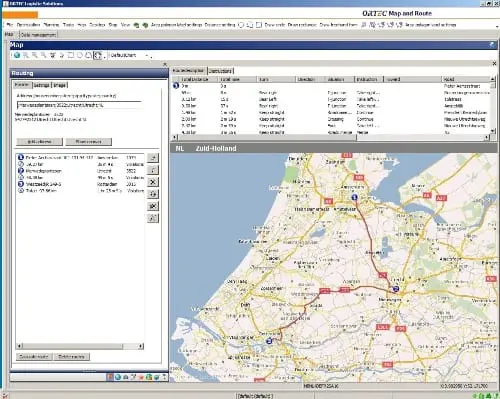Screen dimensions: 500x399
Task: Select Pieter Aertszstraat Amsterdam stop row
Action: [x=81, y=157]
